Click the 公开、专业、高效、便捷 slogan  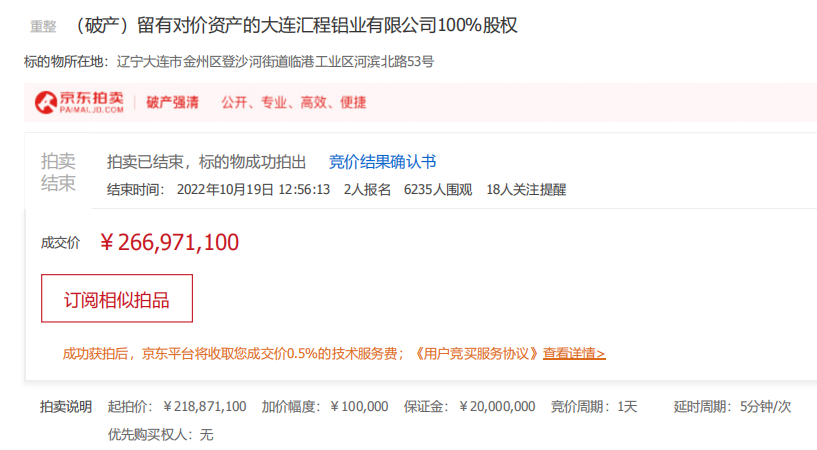(293, 102)
